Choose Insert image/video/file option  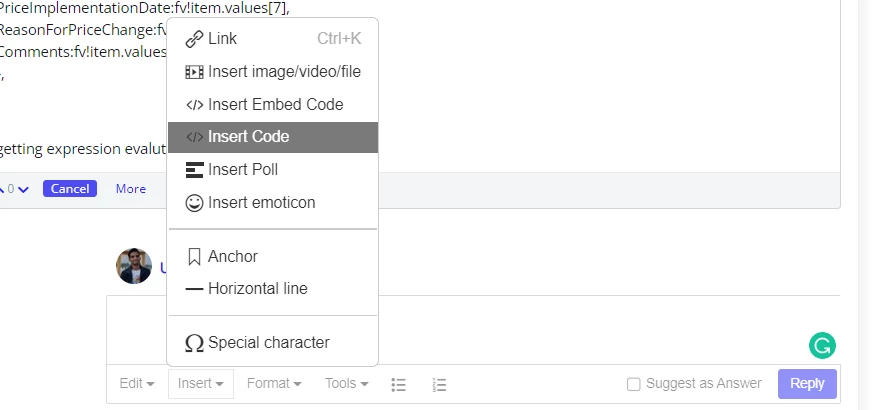[x=272, y=72]
